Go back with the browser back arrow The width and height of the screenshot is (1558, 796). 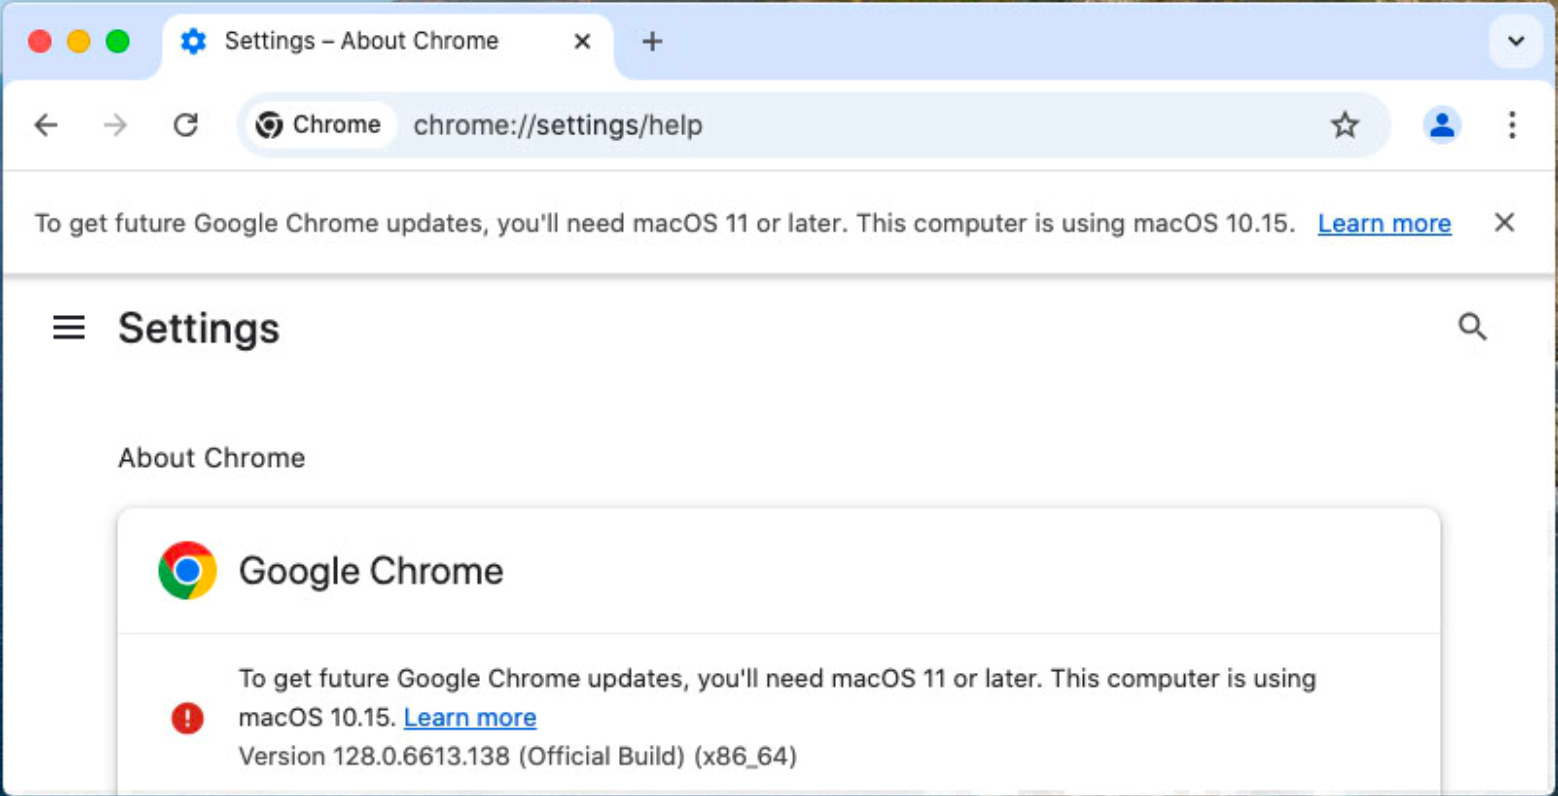[46, 125]
